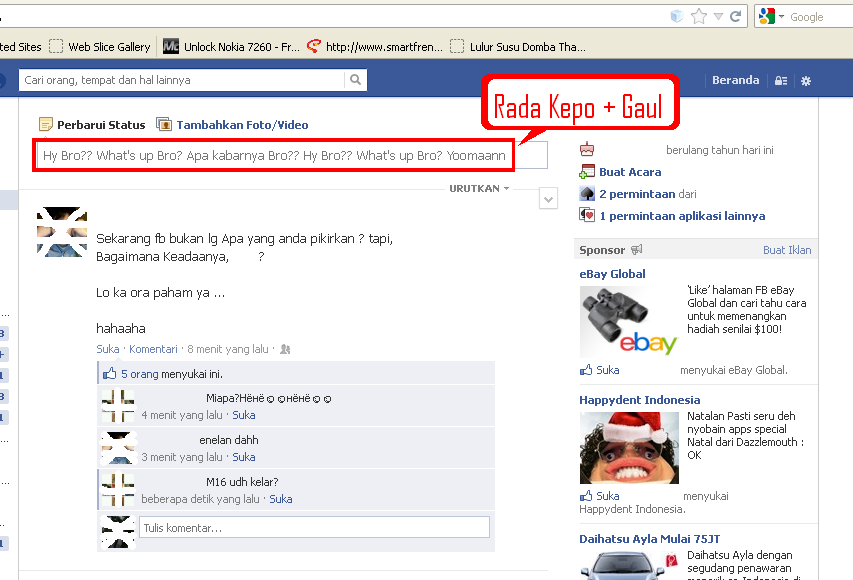Select Beranda in the Facebook navigation
This screenshot has width=853, height=580.
coord(735,80)
